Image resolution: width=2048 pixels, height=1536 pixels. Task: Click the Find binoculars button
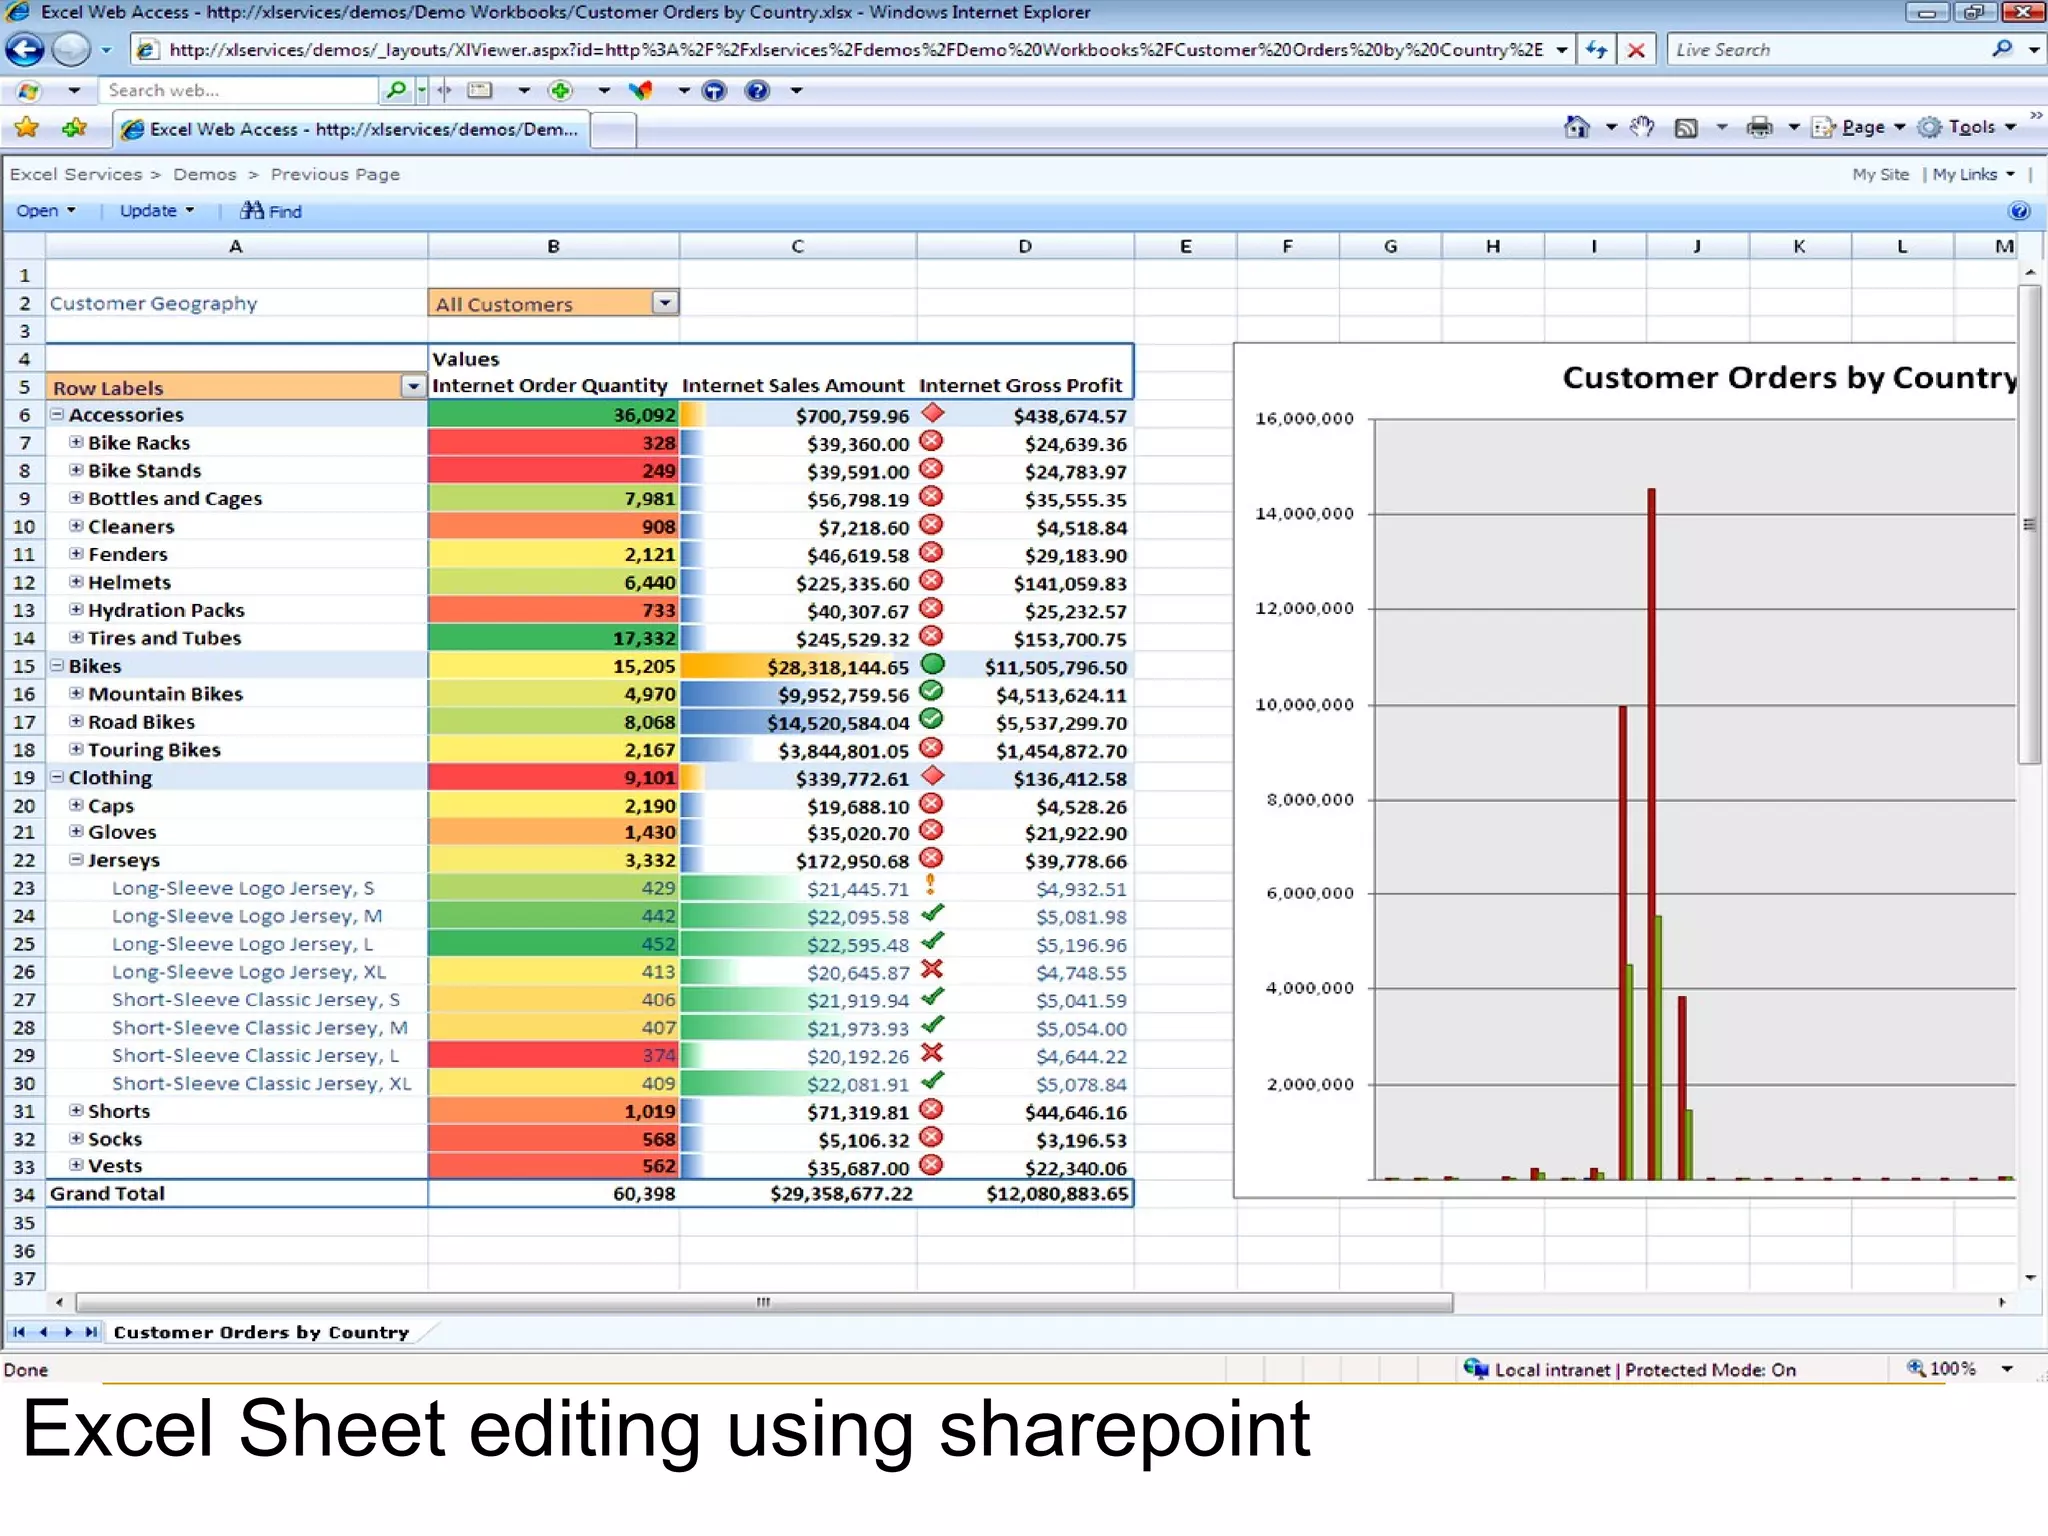click(x=271, y=211)
